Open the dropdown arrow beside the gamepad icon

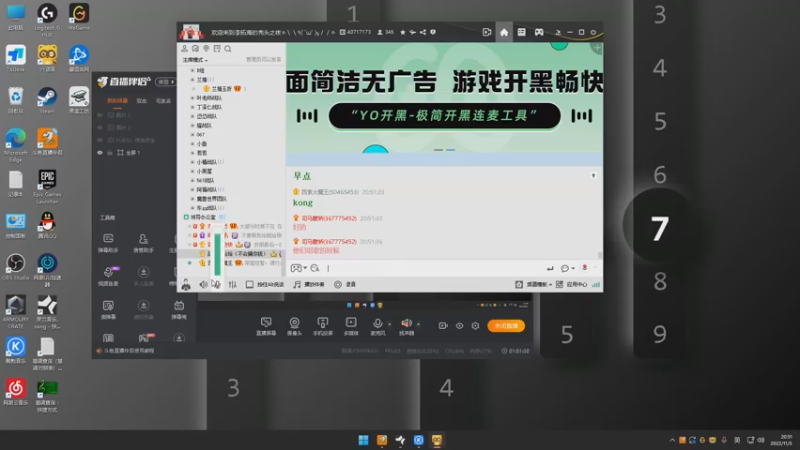pos(305,268)
